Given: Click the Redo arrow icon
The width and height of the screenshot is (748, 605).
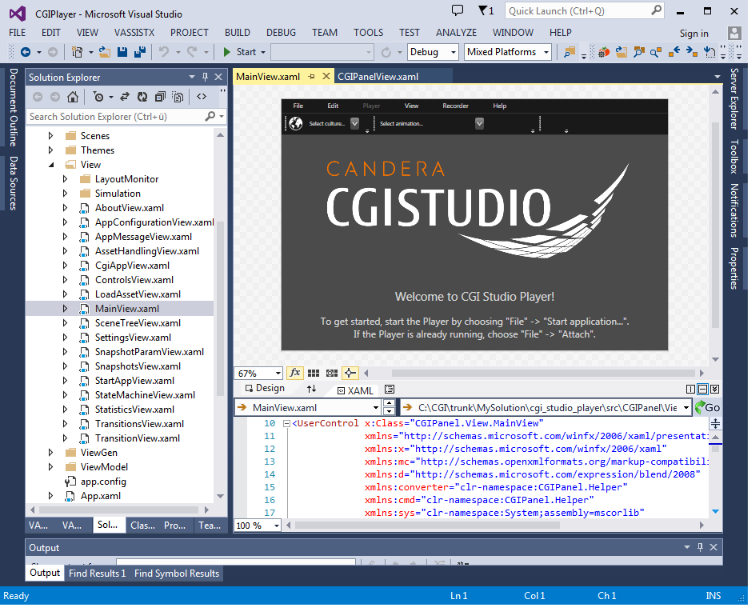Looking at the screenshot, I should (192, 52).
